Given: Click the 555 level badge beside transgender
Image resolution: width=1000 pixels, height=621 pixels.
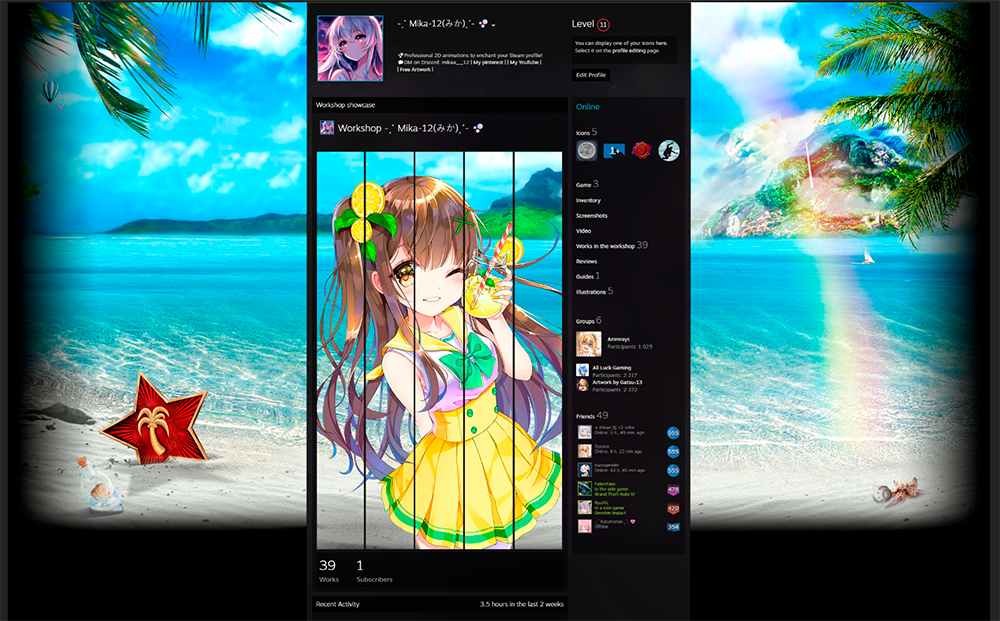Looking at the screenshot, I should click(673, 471).
